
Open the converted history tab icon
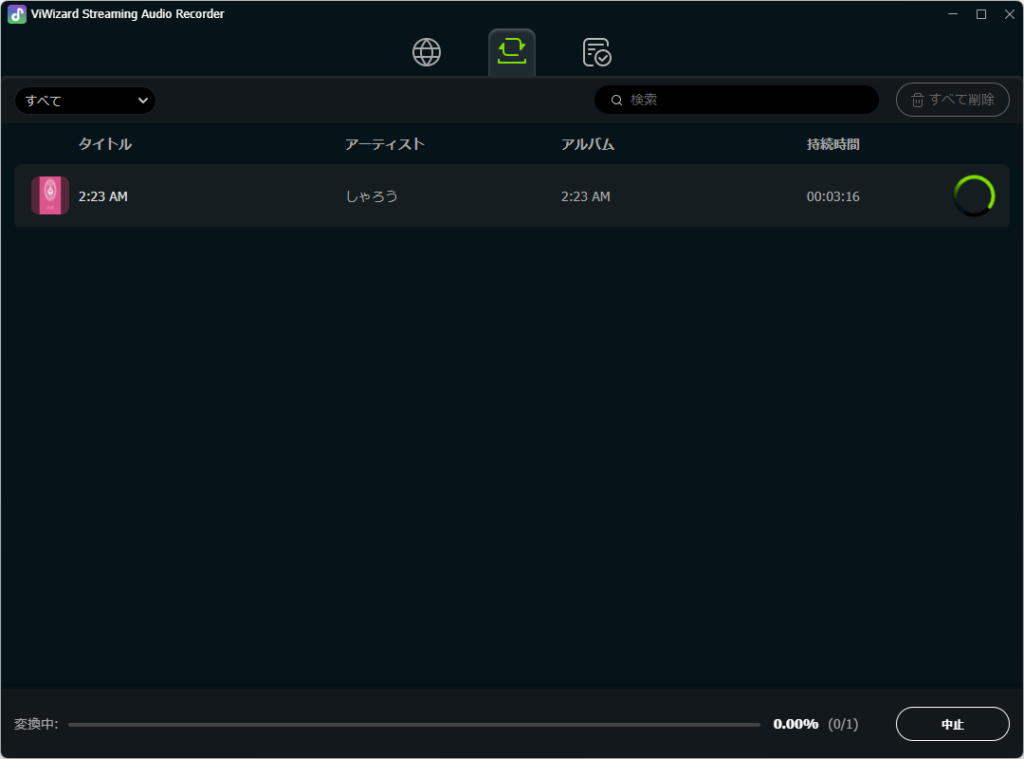pyautogui.click(x=597, y=52)
